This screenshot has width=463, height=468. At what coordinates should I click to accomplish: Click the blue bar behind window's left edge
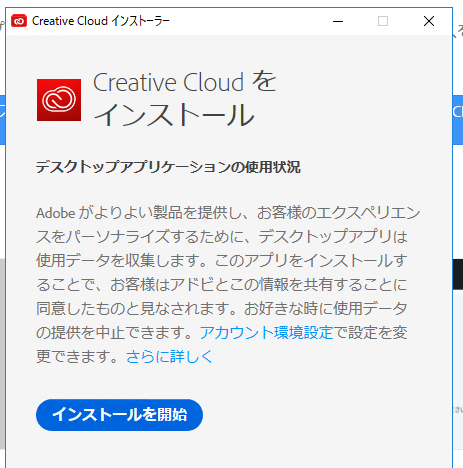click(x=2, y=120)
